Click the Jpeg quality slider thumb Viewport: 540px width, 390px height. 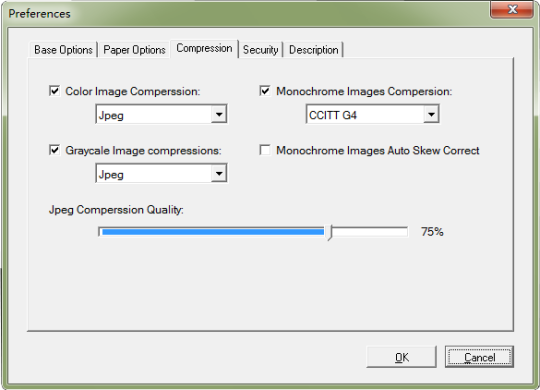[330, 233]
